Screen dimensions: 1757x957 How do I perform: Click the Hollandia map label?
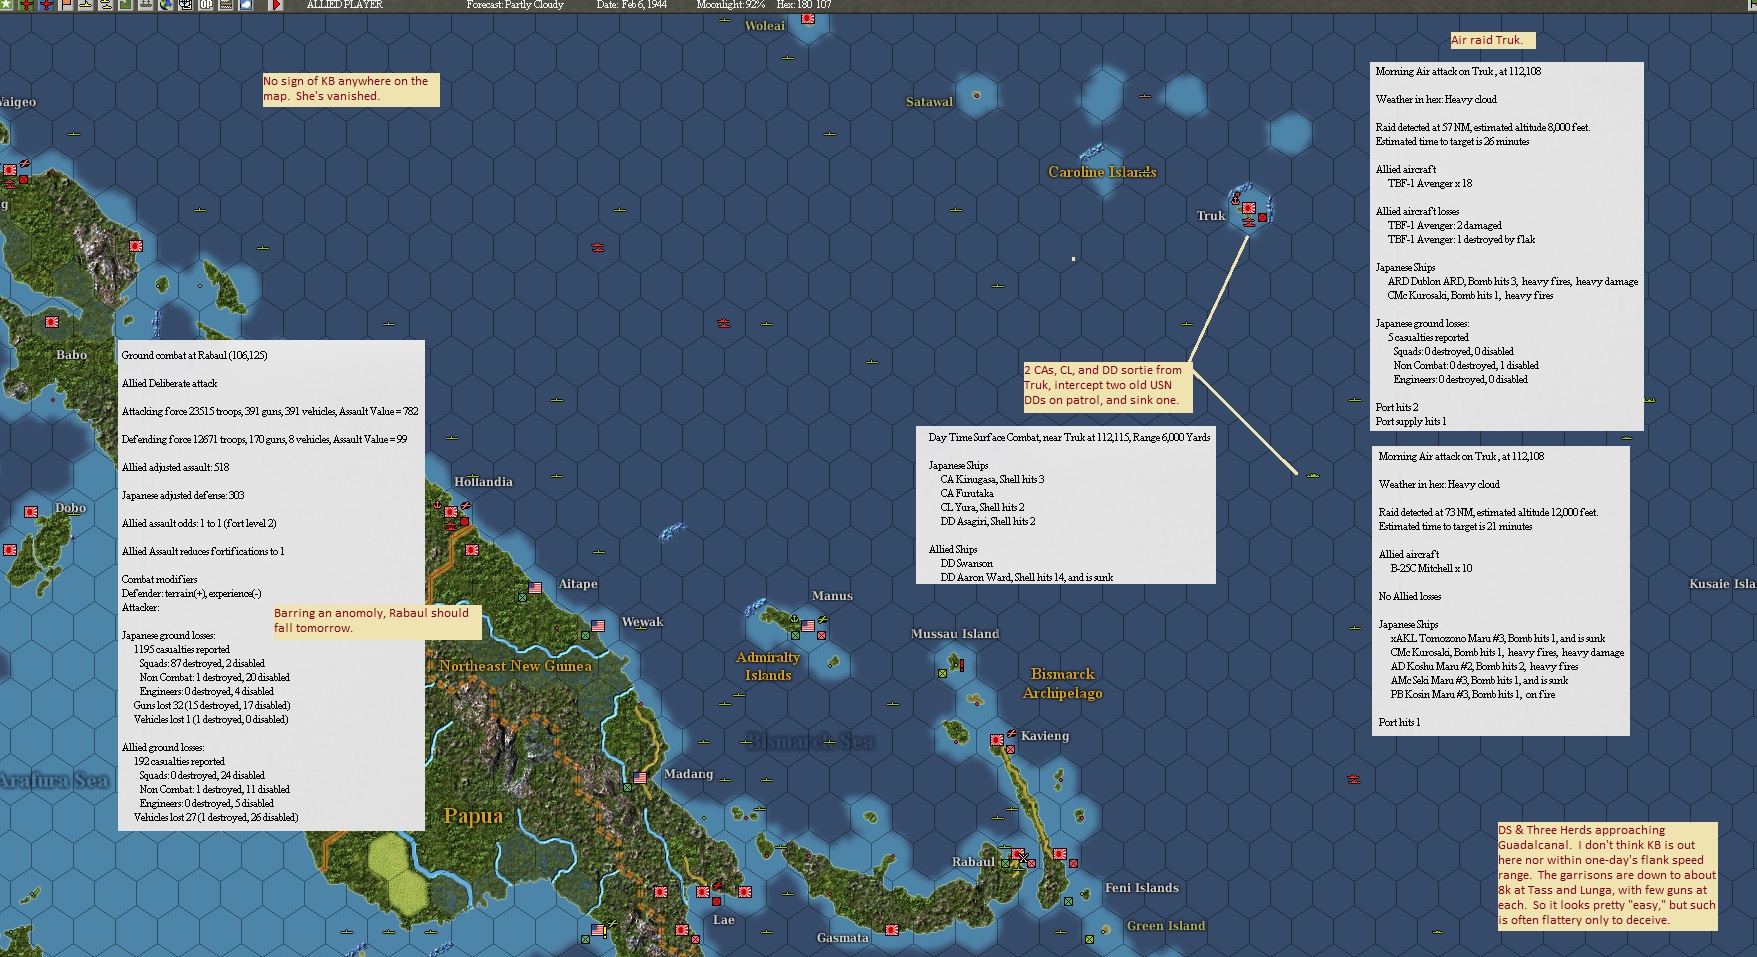point(483,482)
